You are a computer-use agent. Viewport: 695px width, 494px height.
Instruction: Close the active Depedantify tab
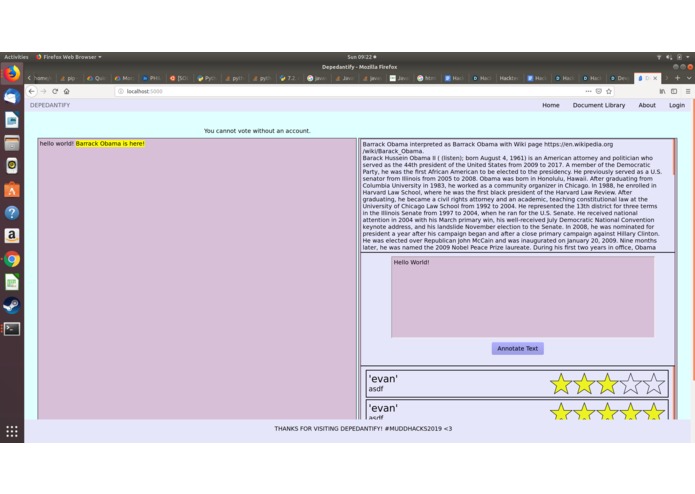point(655,78)
